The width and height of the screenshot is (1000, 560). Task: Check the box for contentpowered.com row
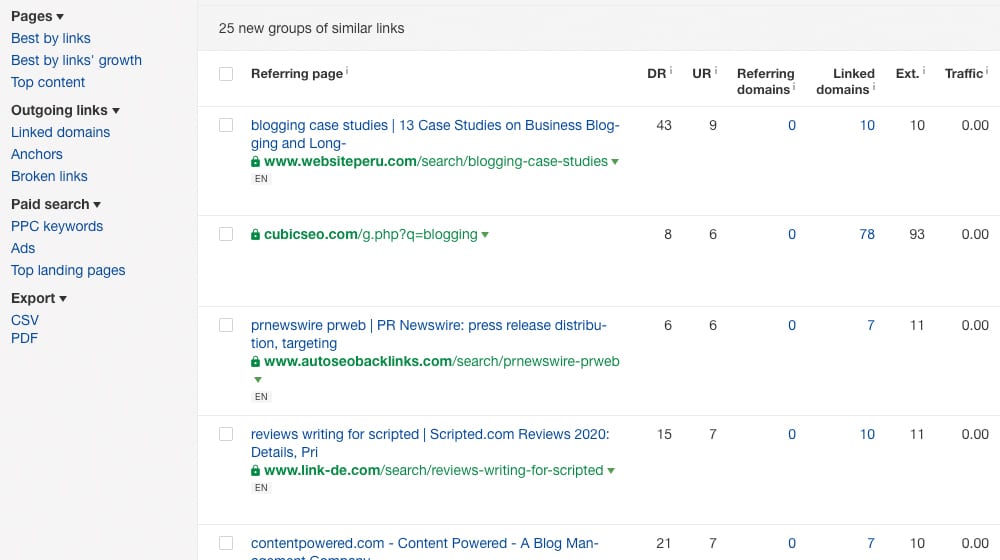click(x=226, y=543)
